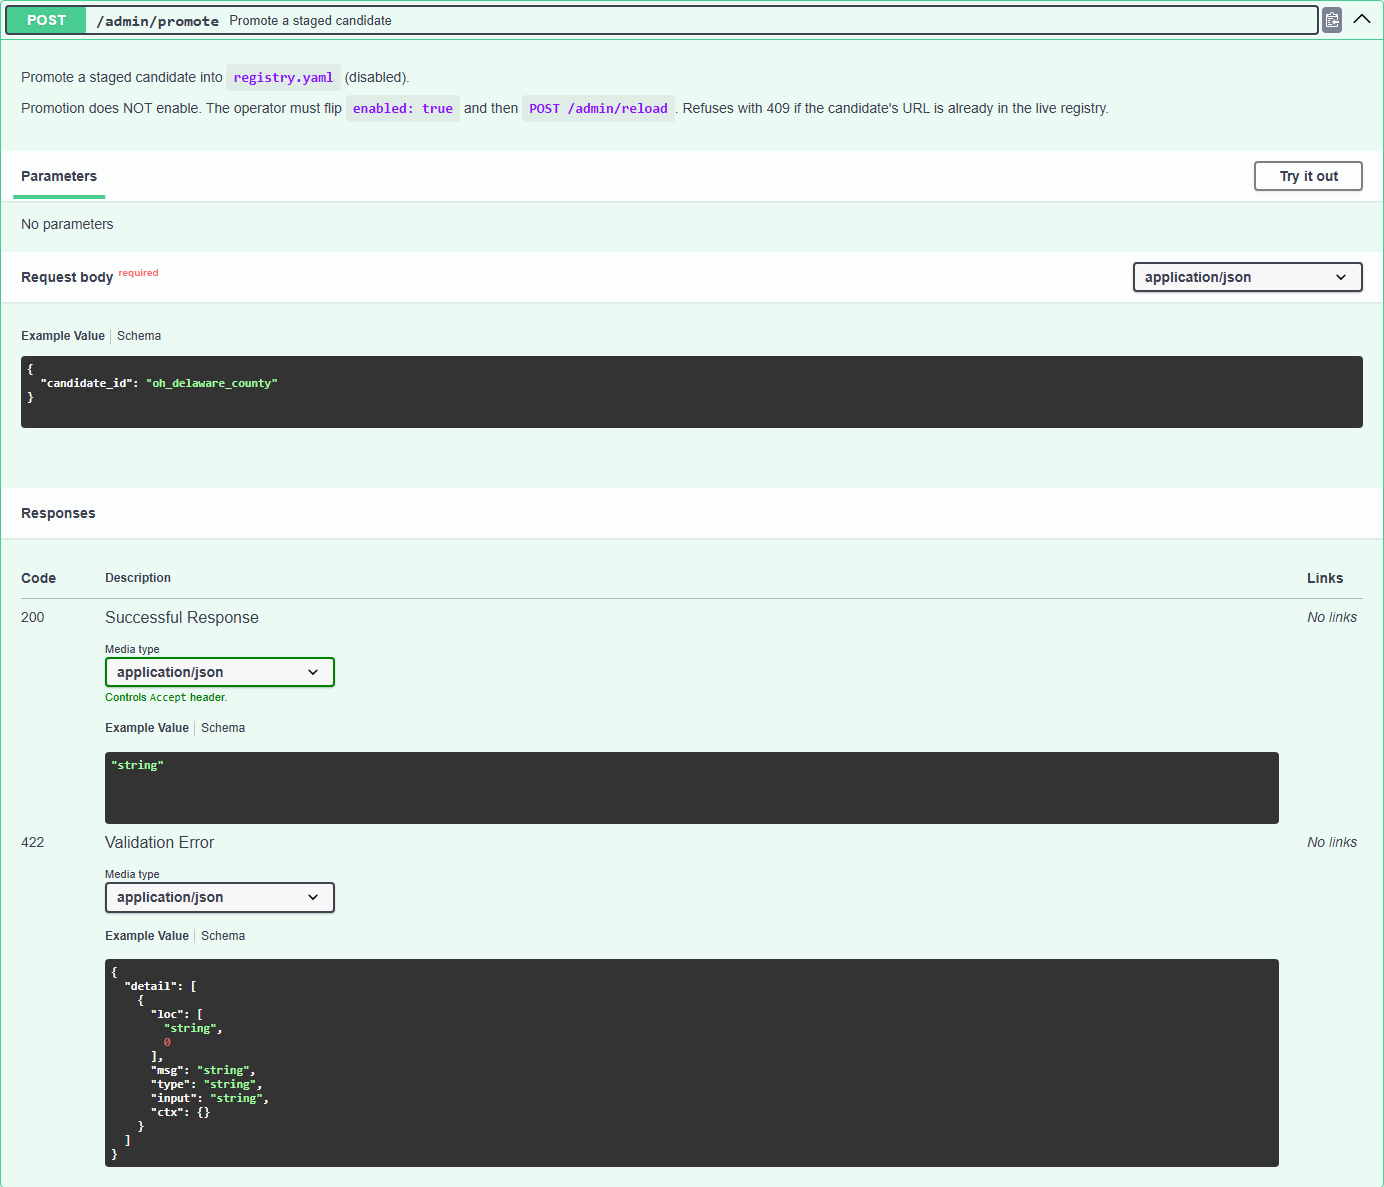
Task: Copy the /admin/promote path to clipboard
Action: tap(1332, 20)
